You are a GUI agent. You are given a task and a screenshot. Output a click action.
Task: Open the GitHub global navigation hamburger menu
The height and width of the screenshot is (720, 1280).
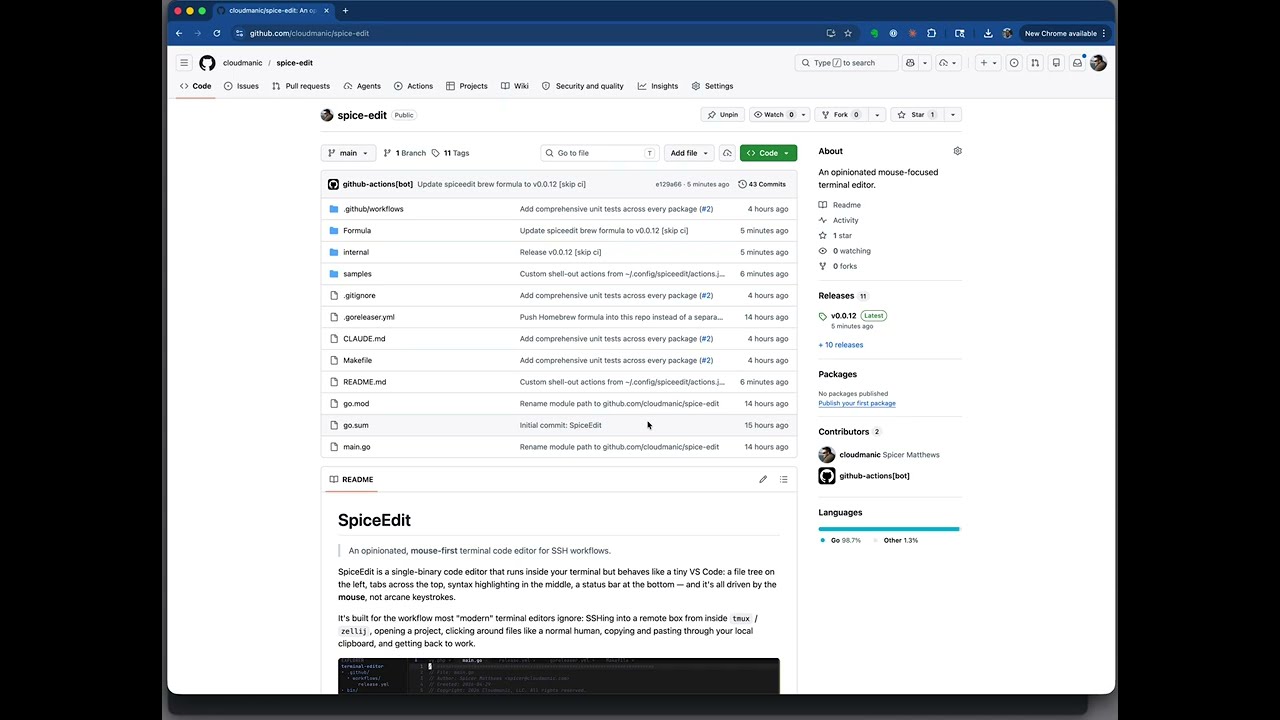tap(184, 63)
